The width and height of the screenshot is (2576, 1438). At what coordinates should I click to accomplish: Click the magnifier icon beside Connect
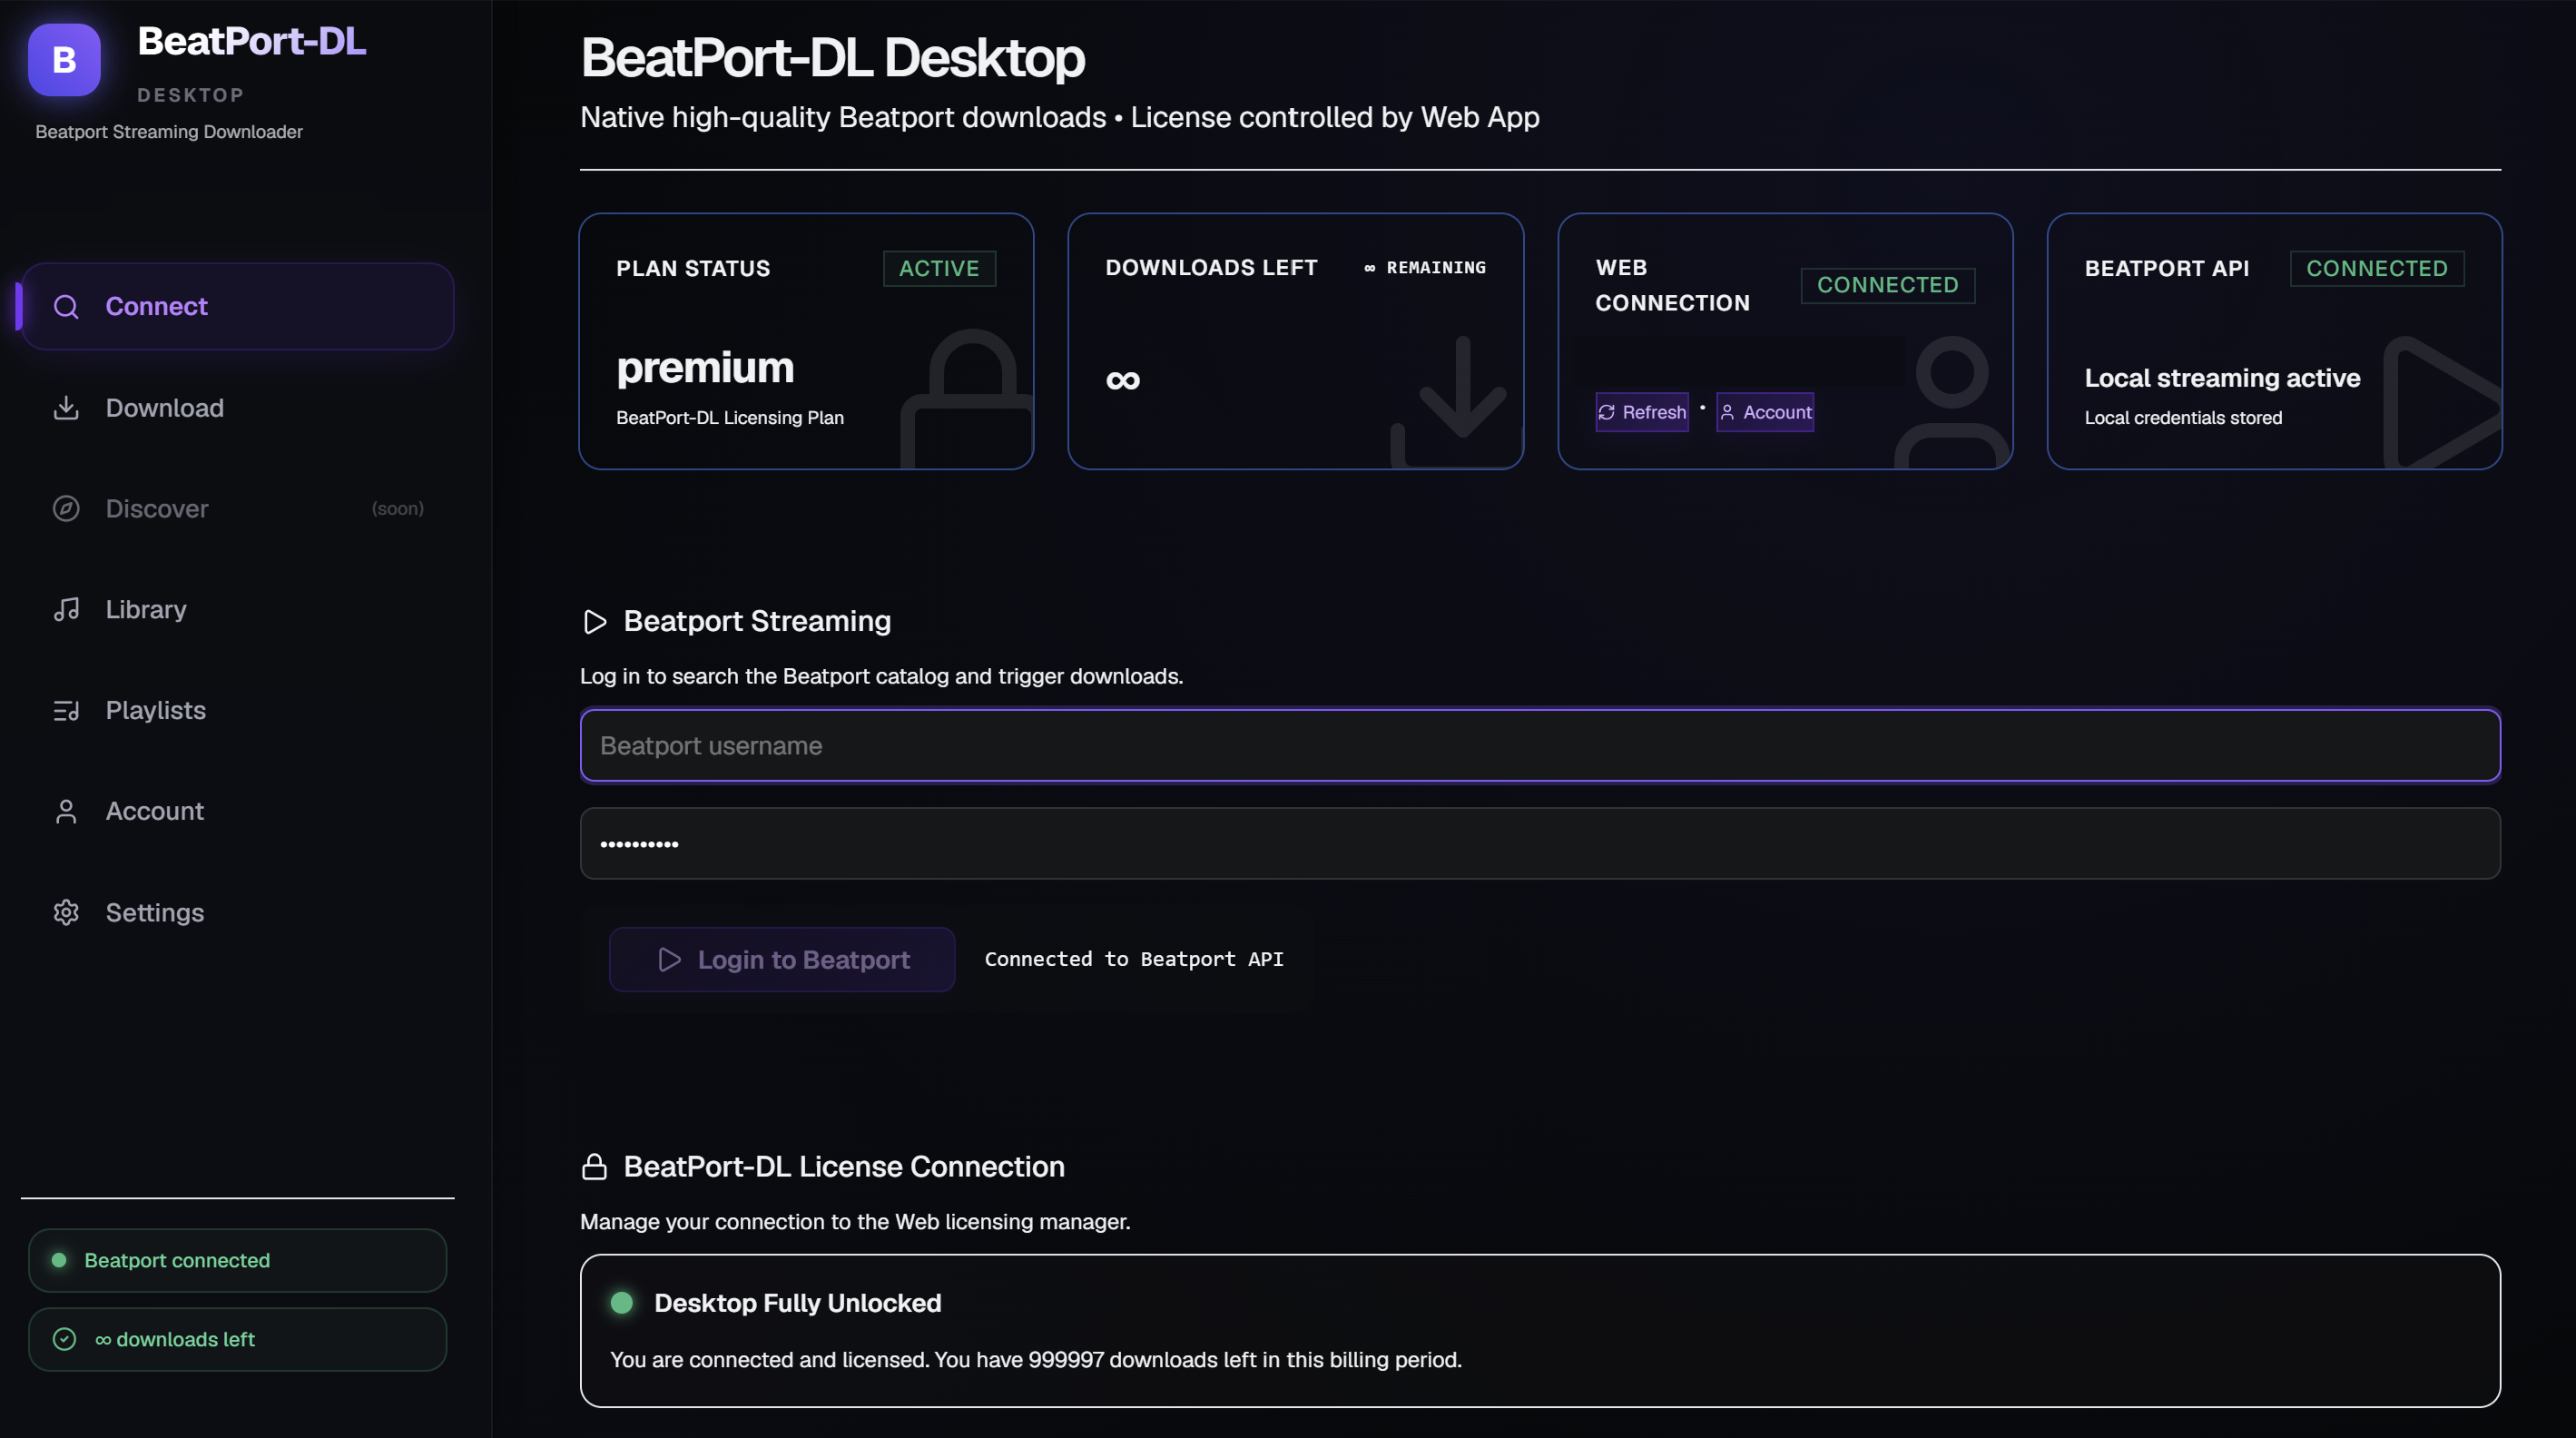tap(66, 306)
